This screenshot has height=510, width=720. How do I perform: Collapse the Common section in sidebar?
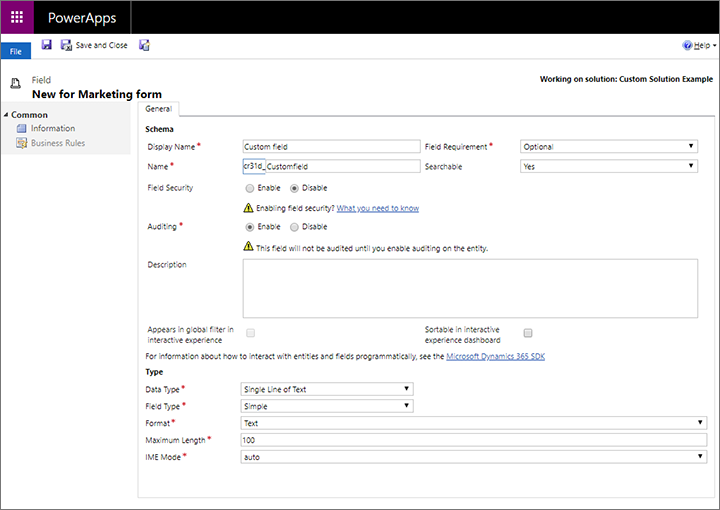[x=6, y=115]
